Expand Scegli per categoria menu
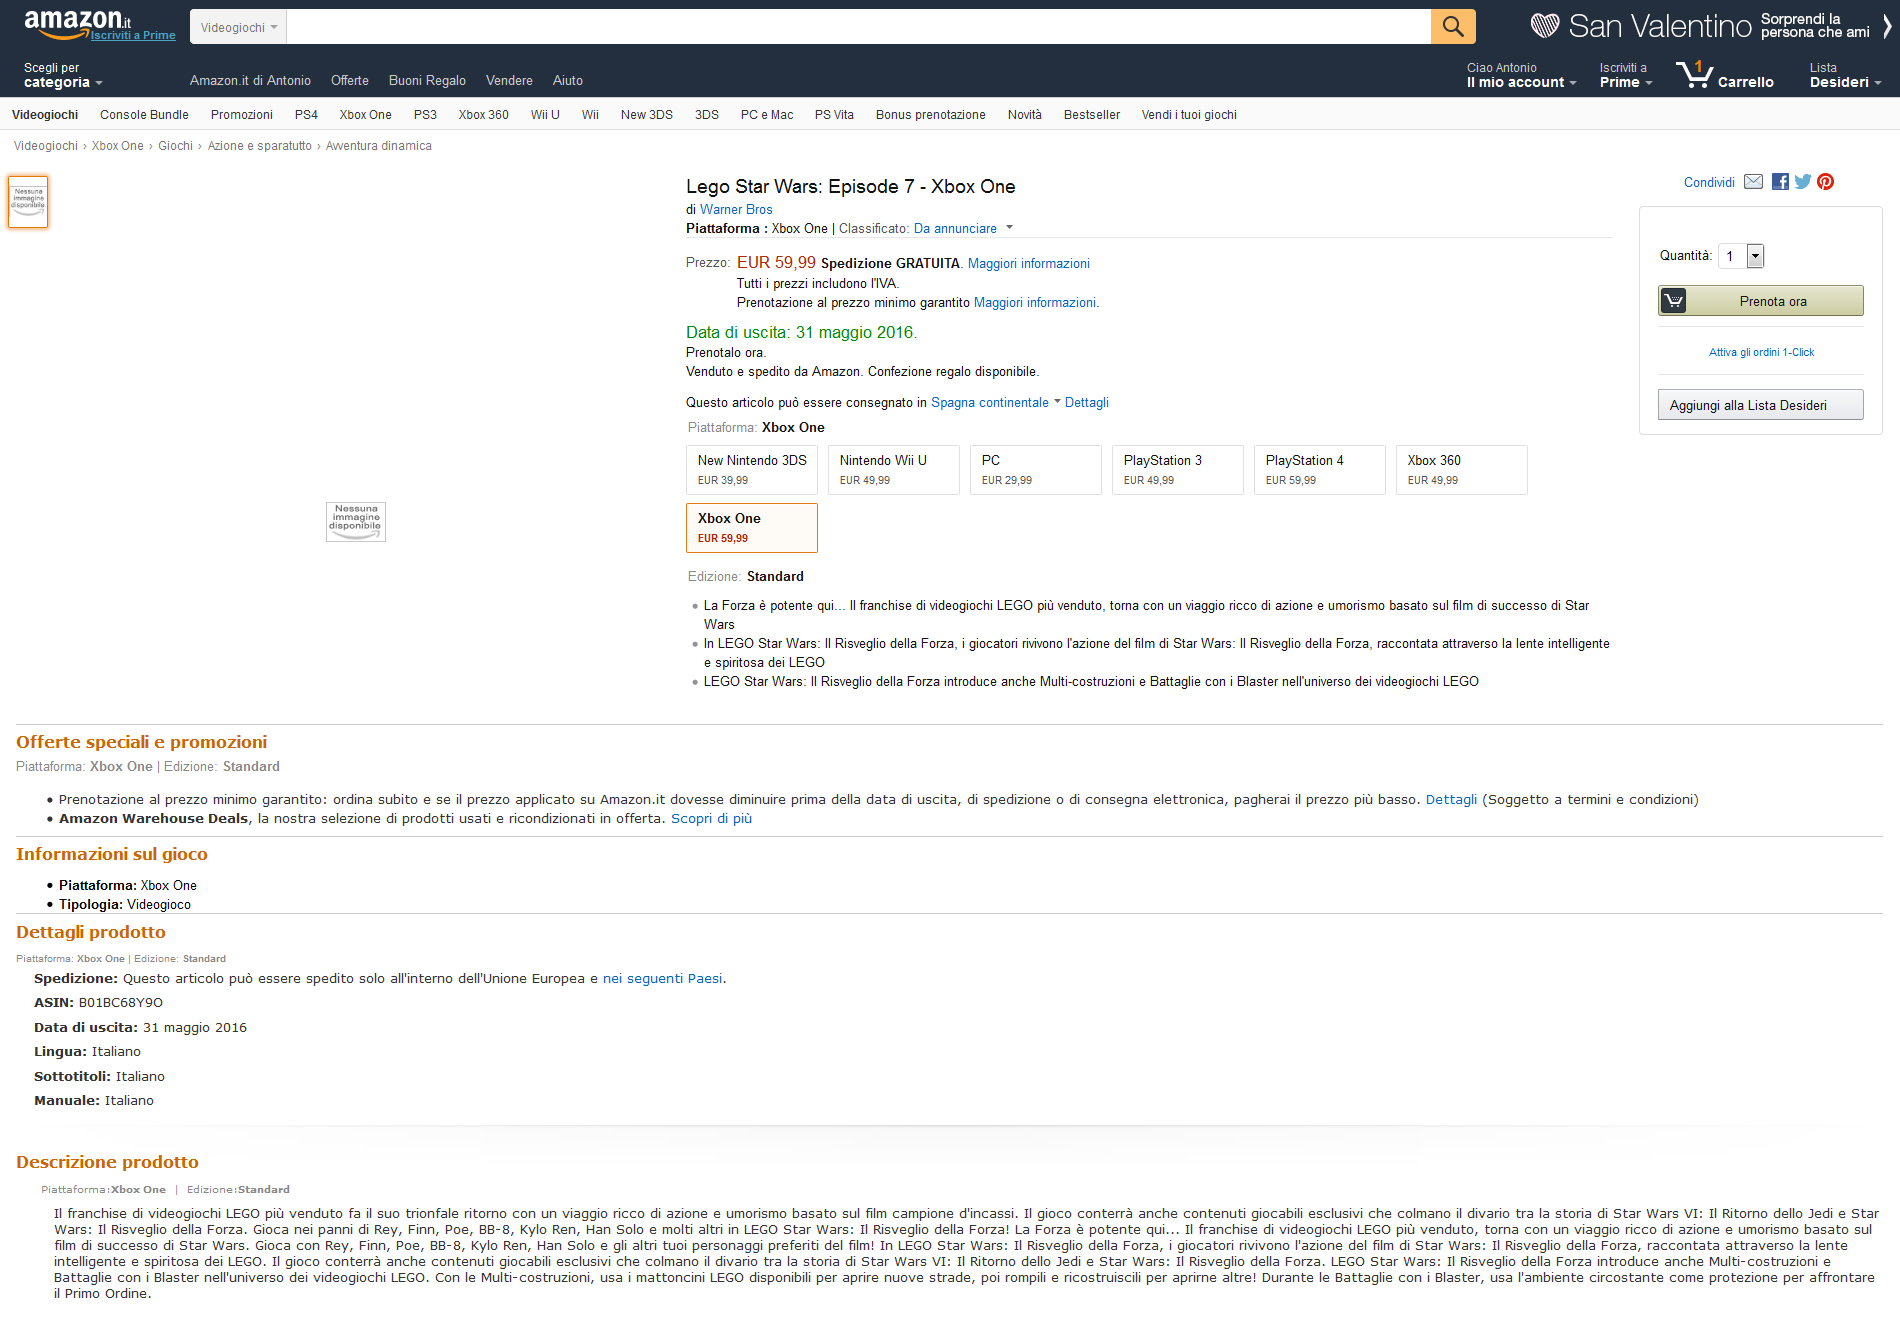 pyautogui.click(x=63, y=75)
